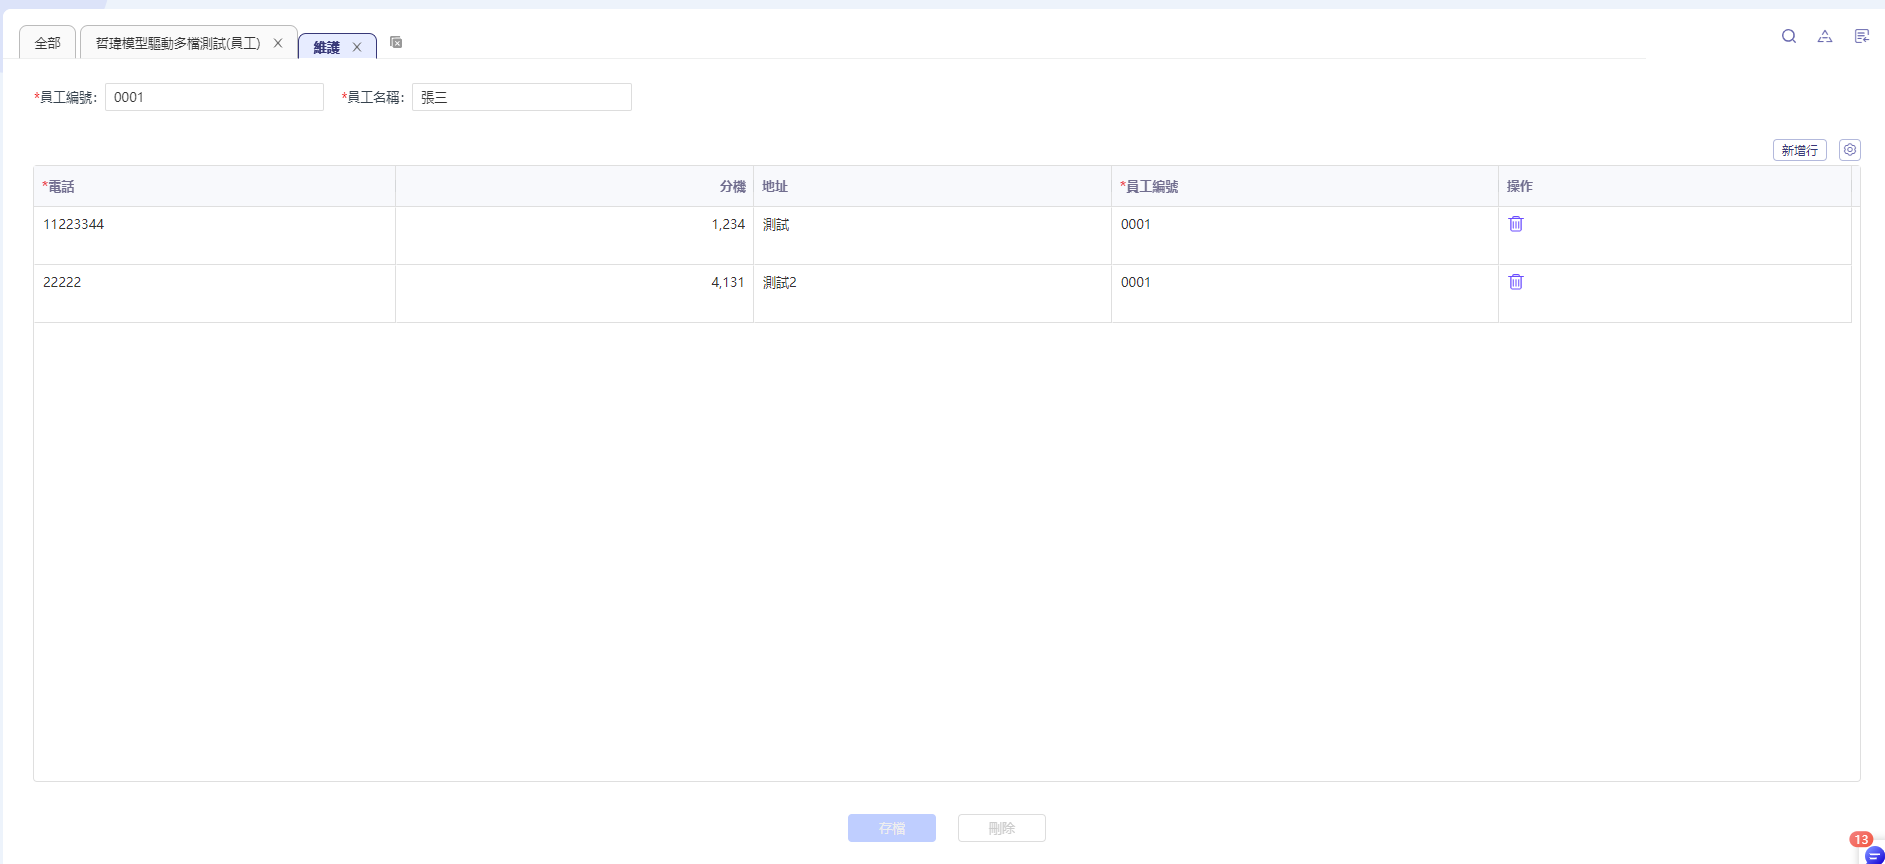Select the address cell 測試2
This screenshot has height=864, width=1885.
[931, 283]
